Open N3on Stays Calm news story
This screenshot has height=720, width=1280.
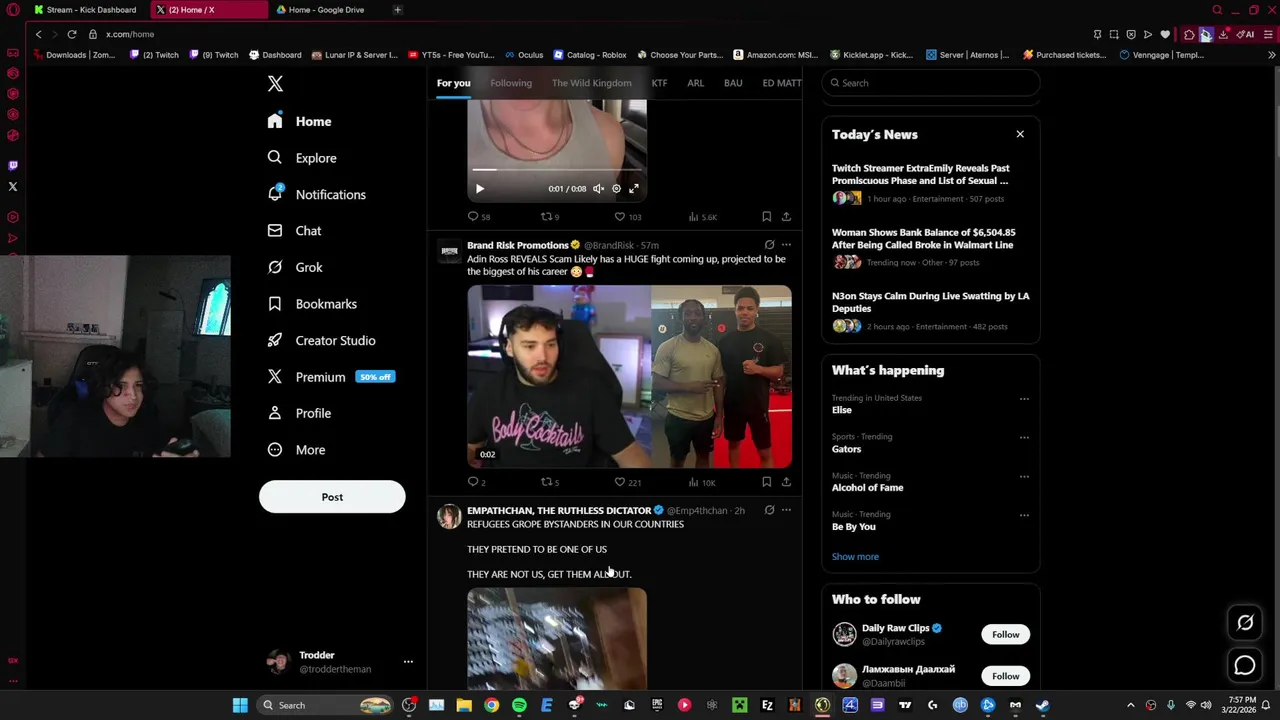click(931, 312)
